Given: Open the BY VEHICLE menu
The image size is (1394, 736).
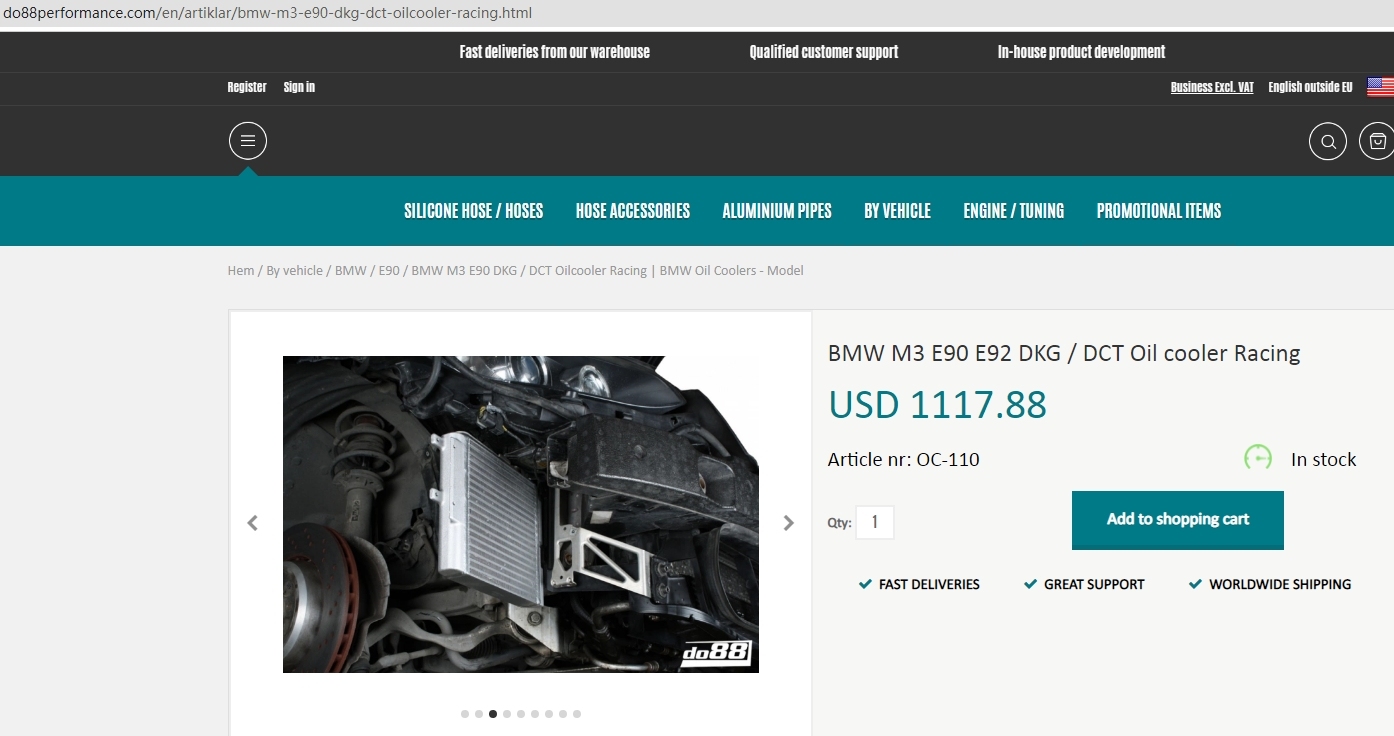Looking at the screenshot, I should [897, 211].
